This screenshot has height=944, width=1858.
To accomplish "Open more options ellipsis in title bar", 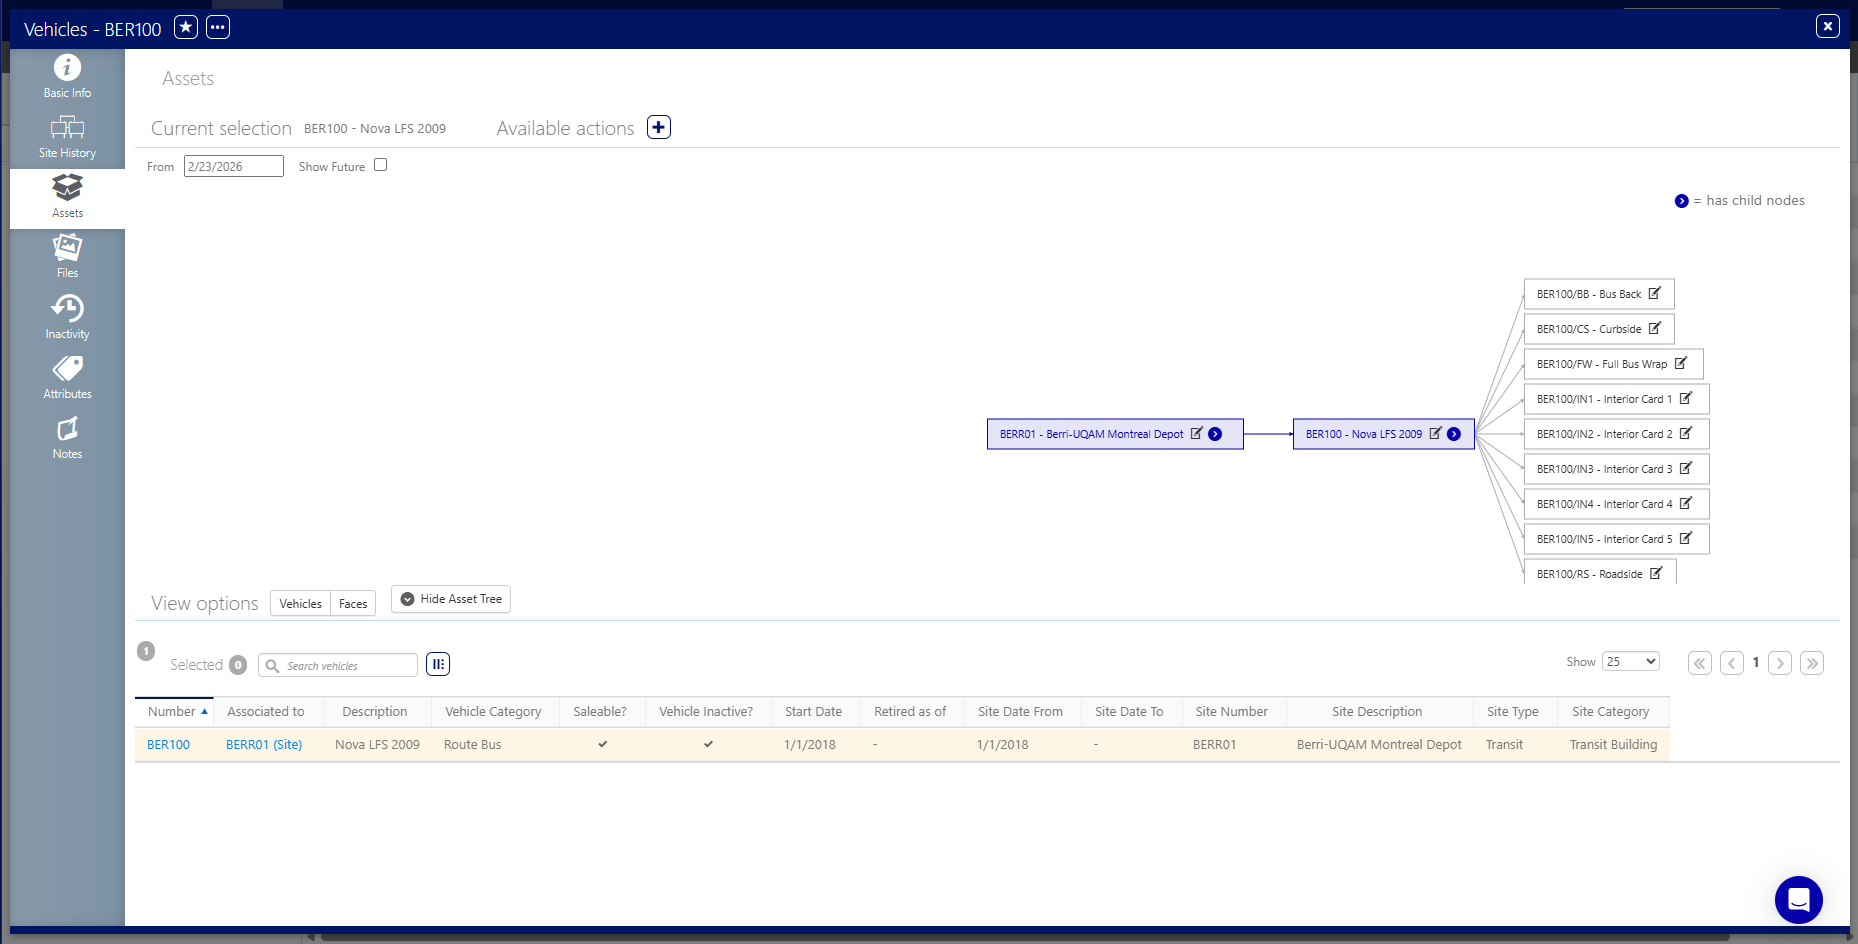I will click(x=218, y=27).
